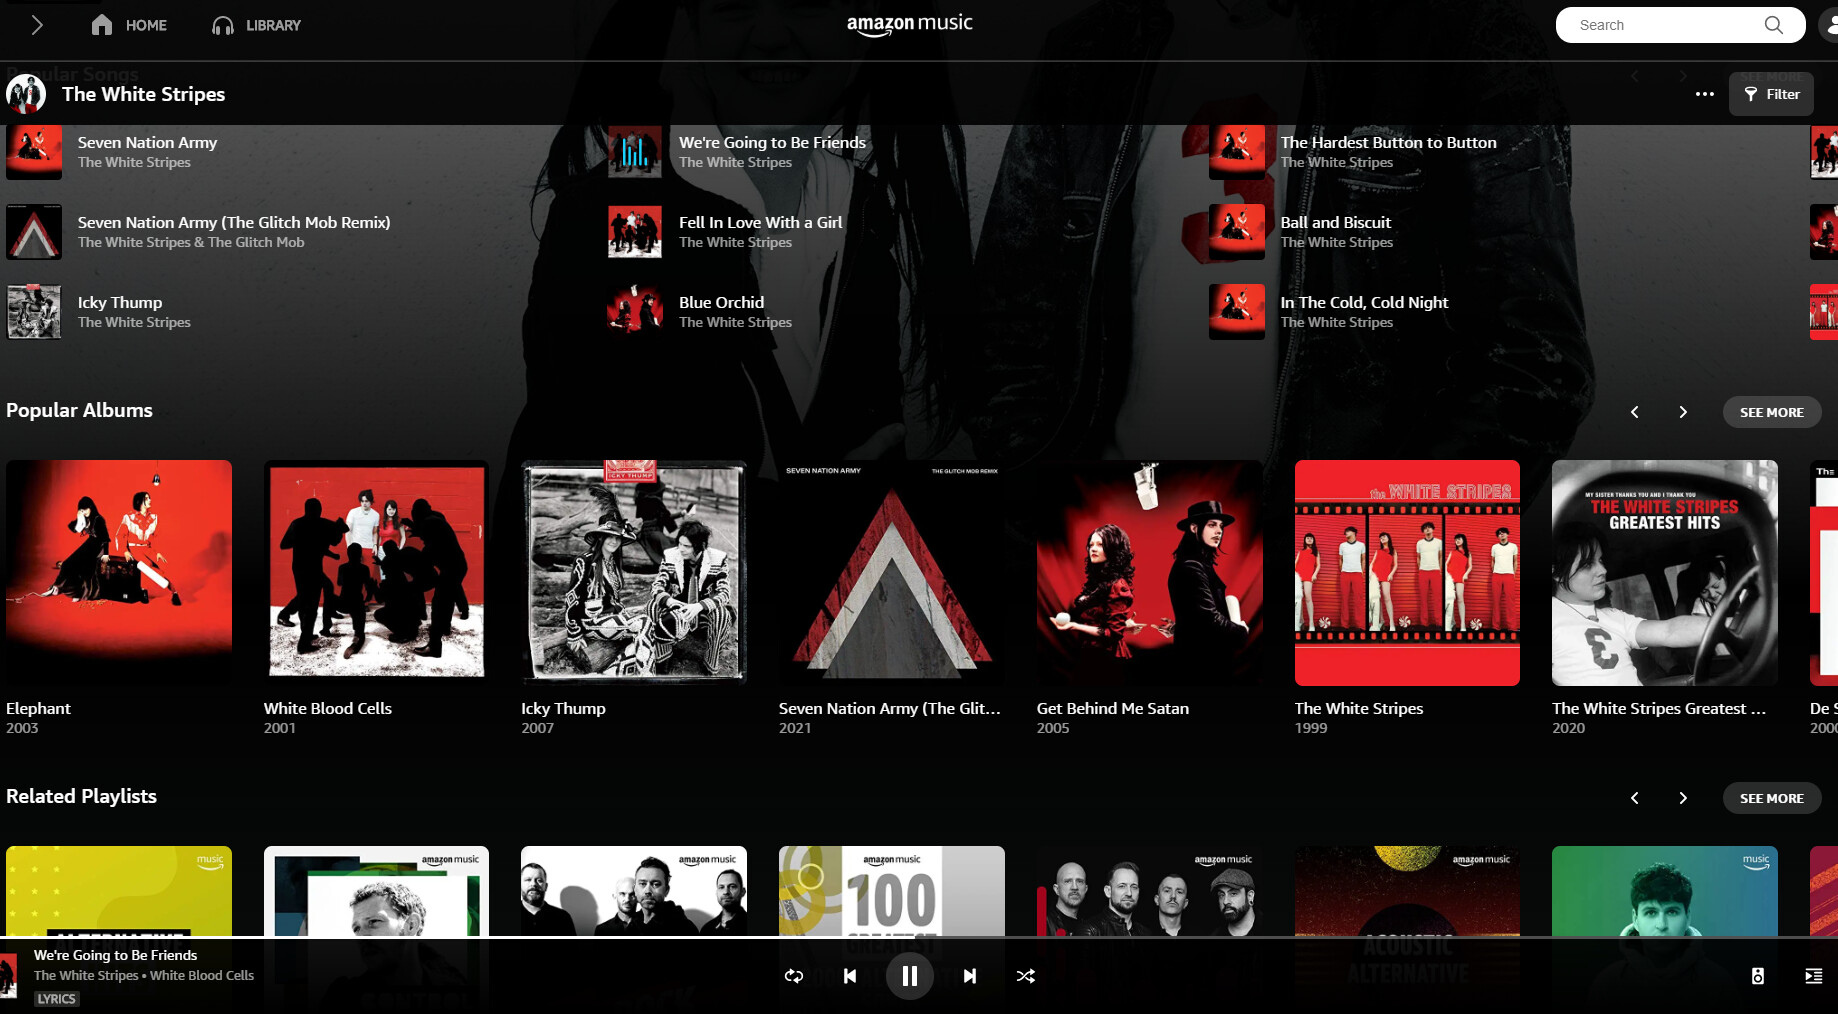The width and height of the screenshot is (1838, 1014).
Task: Click the now playing song title
Action: point(115,955)
